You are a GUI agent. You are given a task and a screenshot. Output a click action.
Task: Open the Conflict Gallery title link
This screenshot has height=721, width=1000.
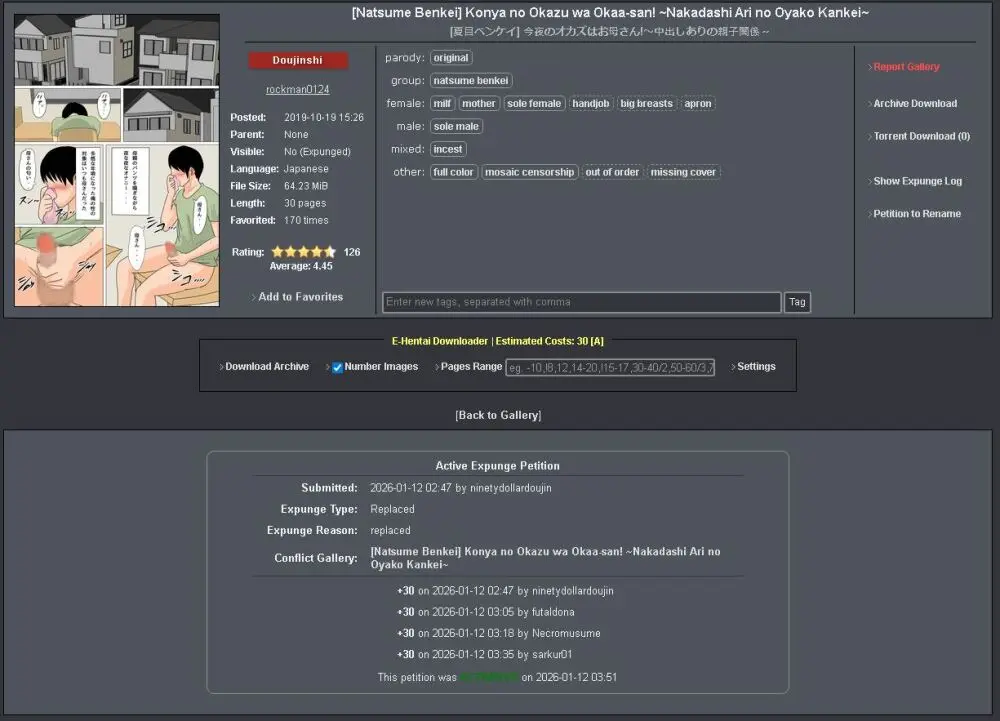(x=545, y=558)
